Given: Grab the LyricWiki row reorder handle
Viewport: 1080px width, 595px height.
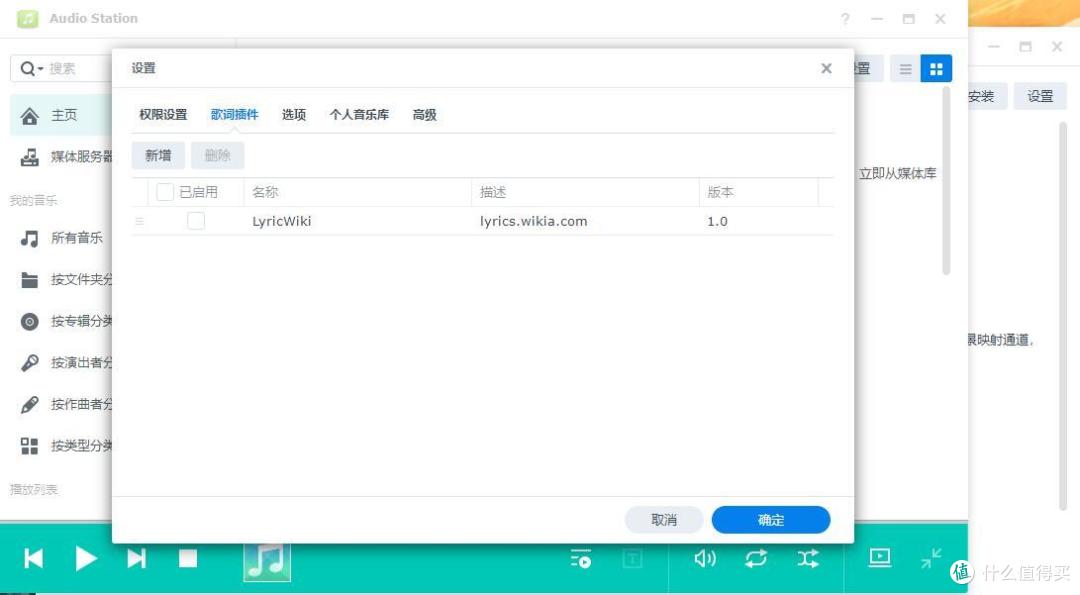Looking at the screenshot, I should tap(140, 221).
